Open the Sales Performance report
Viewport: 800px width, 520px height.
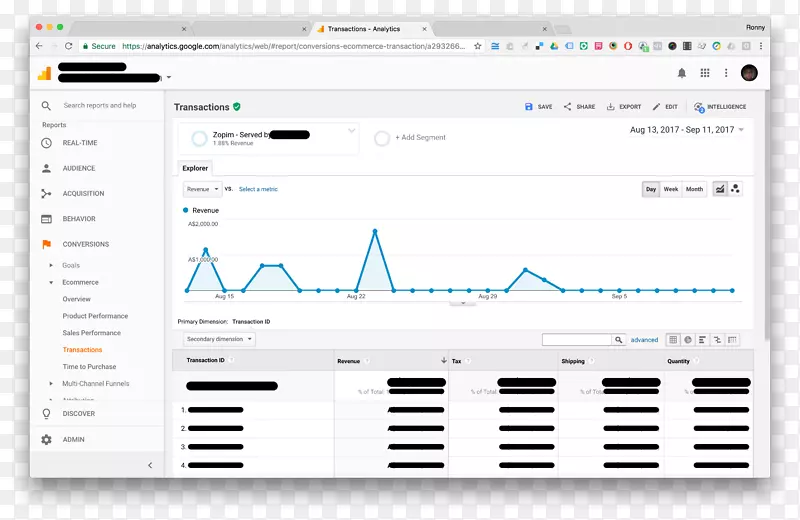click(92, 333)
